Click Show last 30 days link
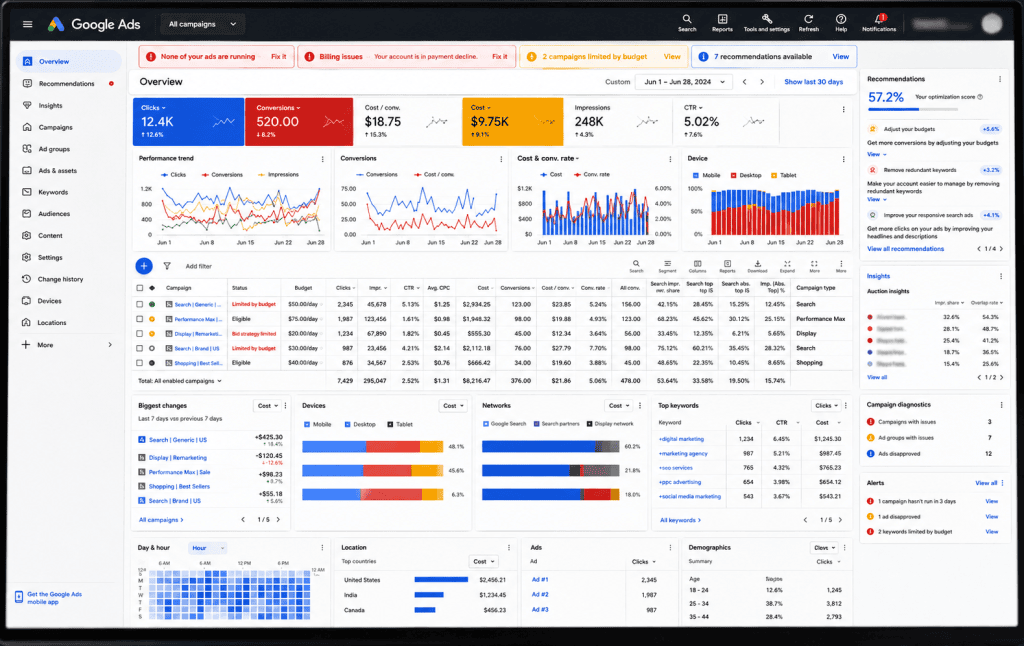The width and height of the screenshot is (1024, 646). (813, 82)
